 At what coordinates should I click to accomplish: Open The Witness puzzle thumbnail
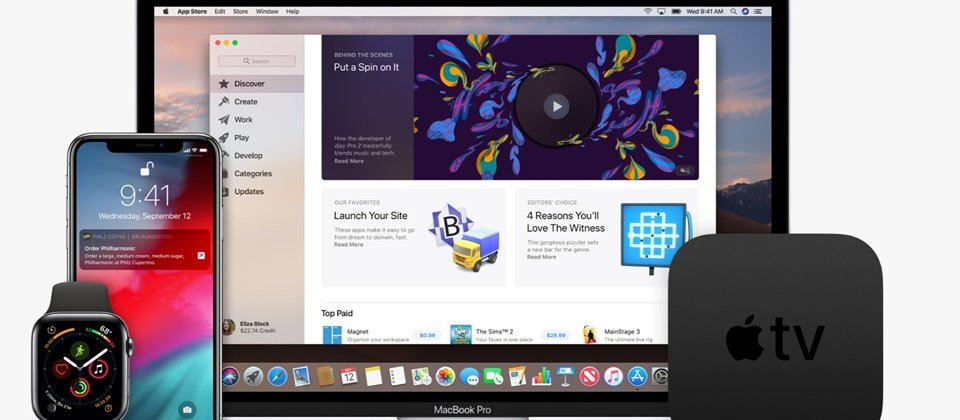(654, 237)
